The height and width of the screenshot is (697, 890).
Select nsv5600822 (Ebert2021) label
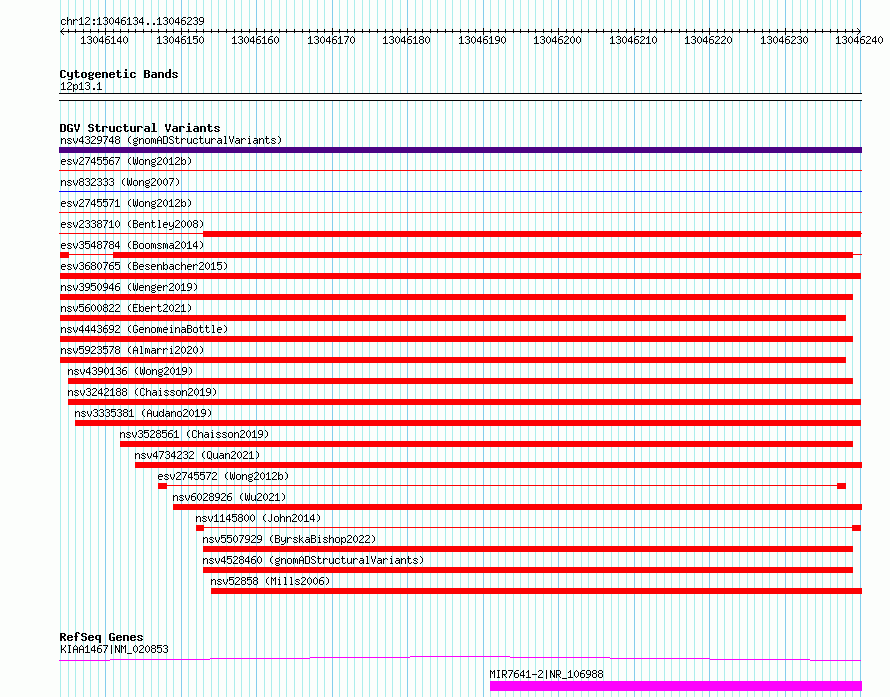point(126,308)
